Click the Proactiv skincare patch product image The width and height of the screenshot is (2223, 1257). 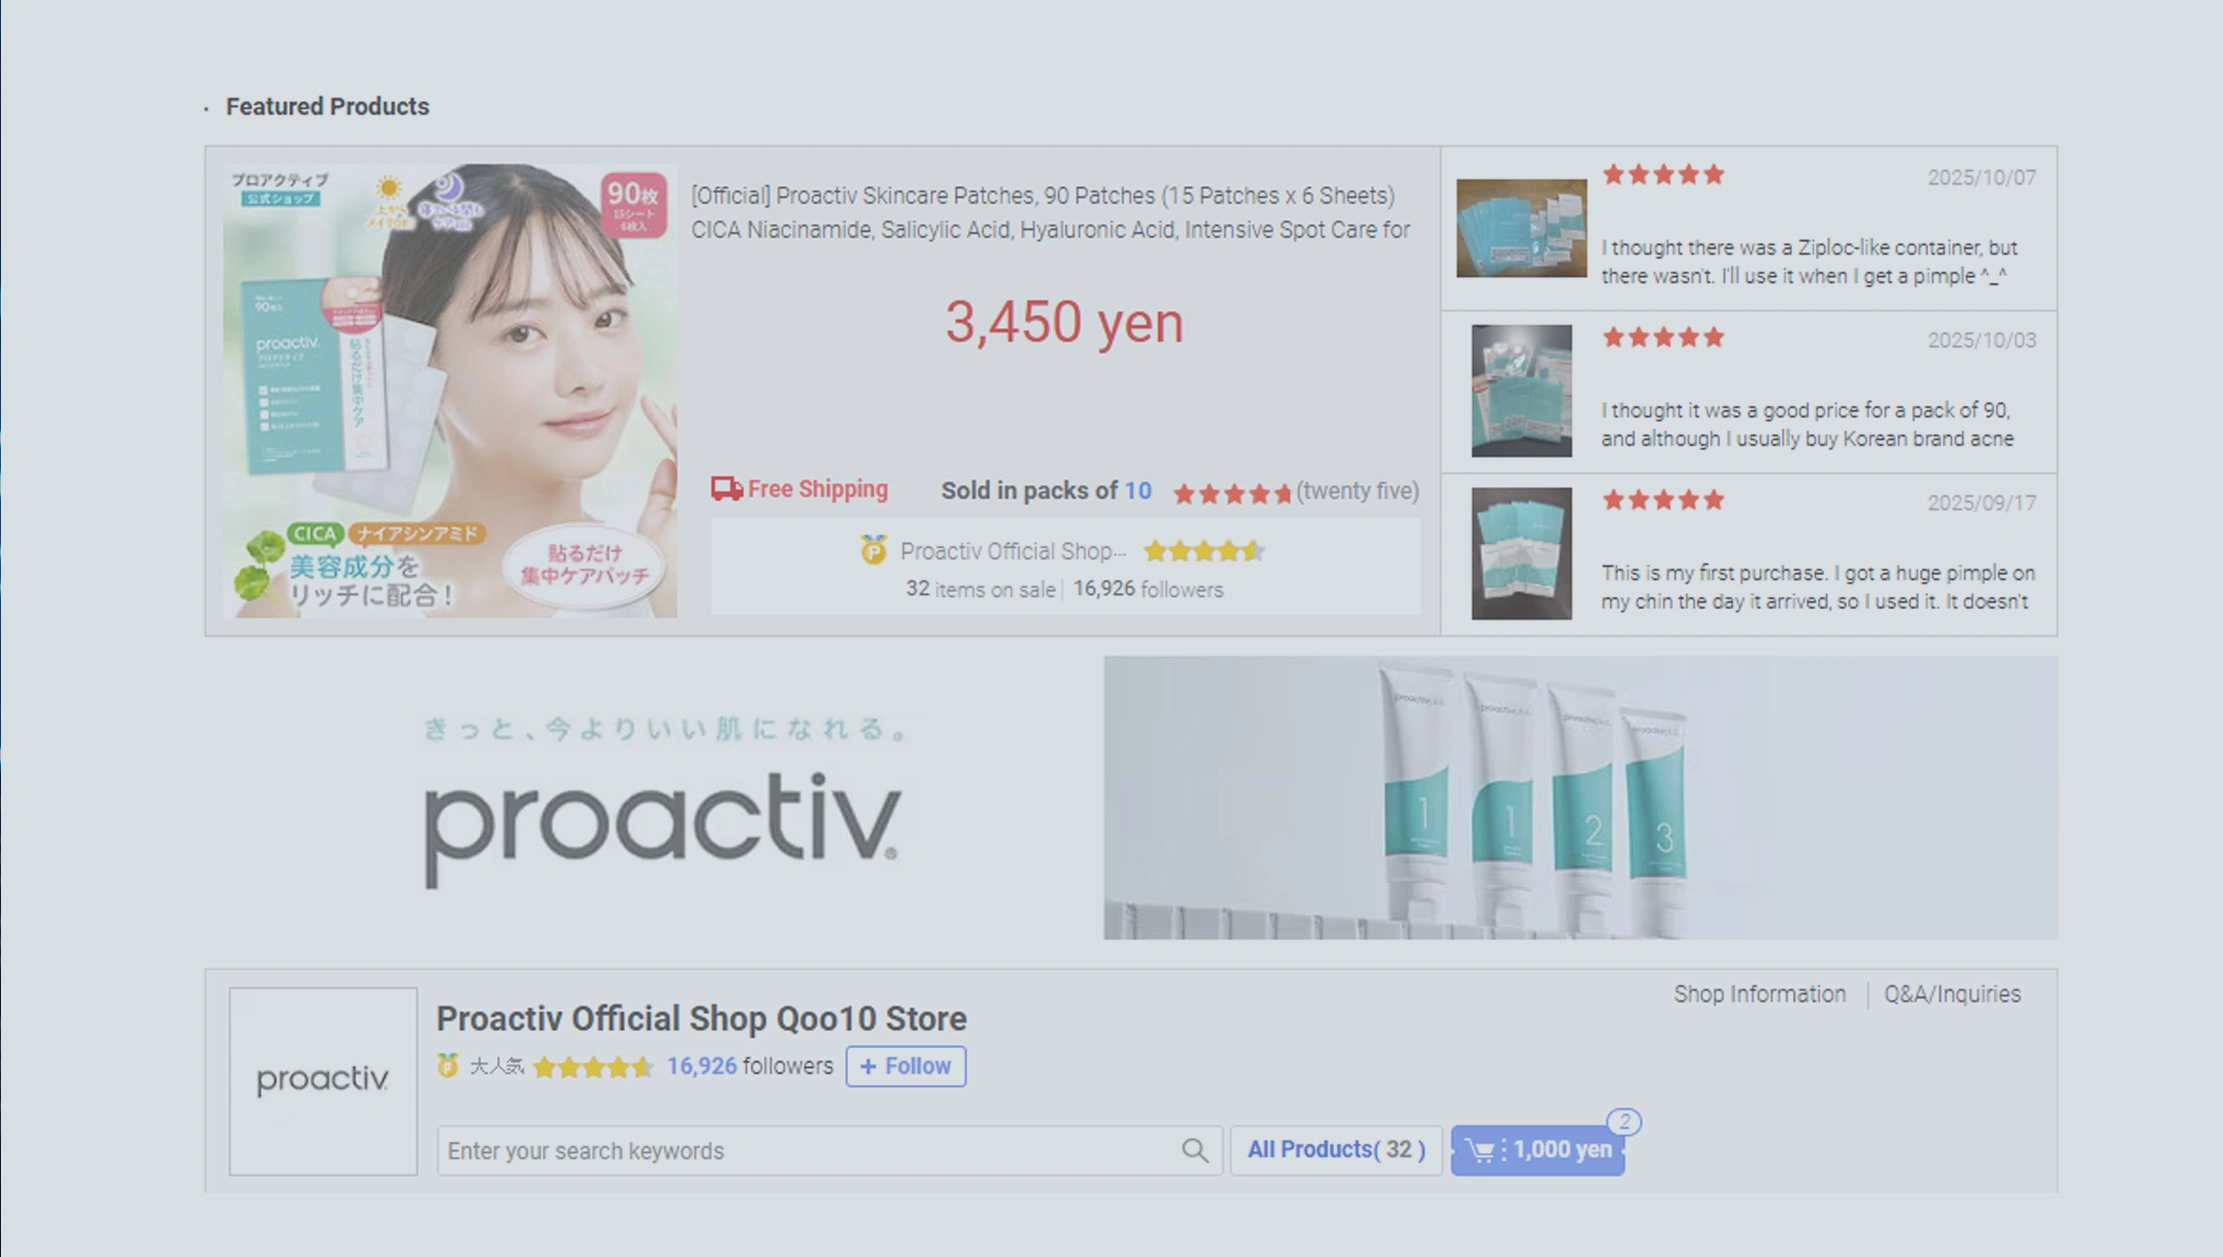pyautogui.click(x=447, y=388)
